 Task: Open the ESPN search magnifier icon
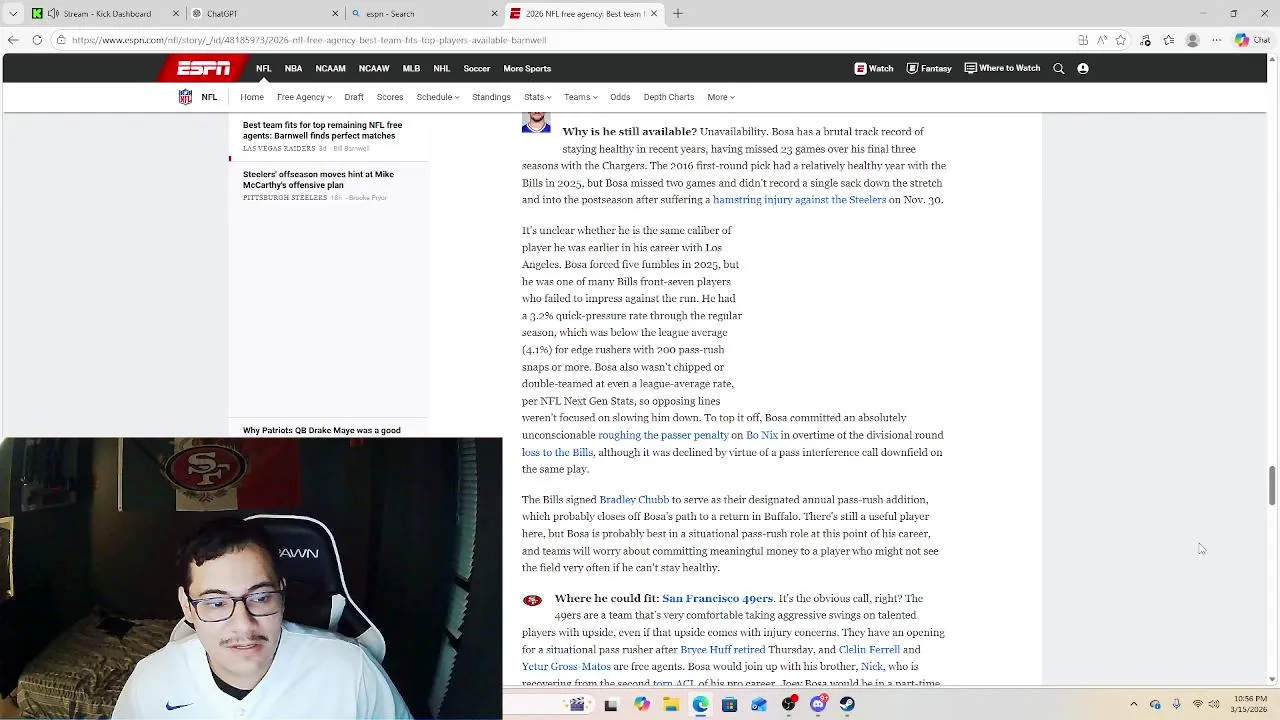(1059, 68)
